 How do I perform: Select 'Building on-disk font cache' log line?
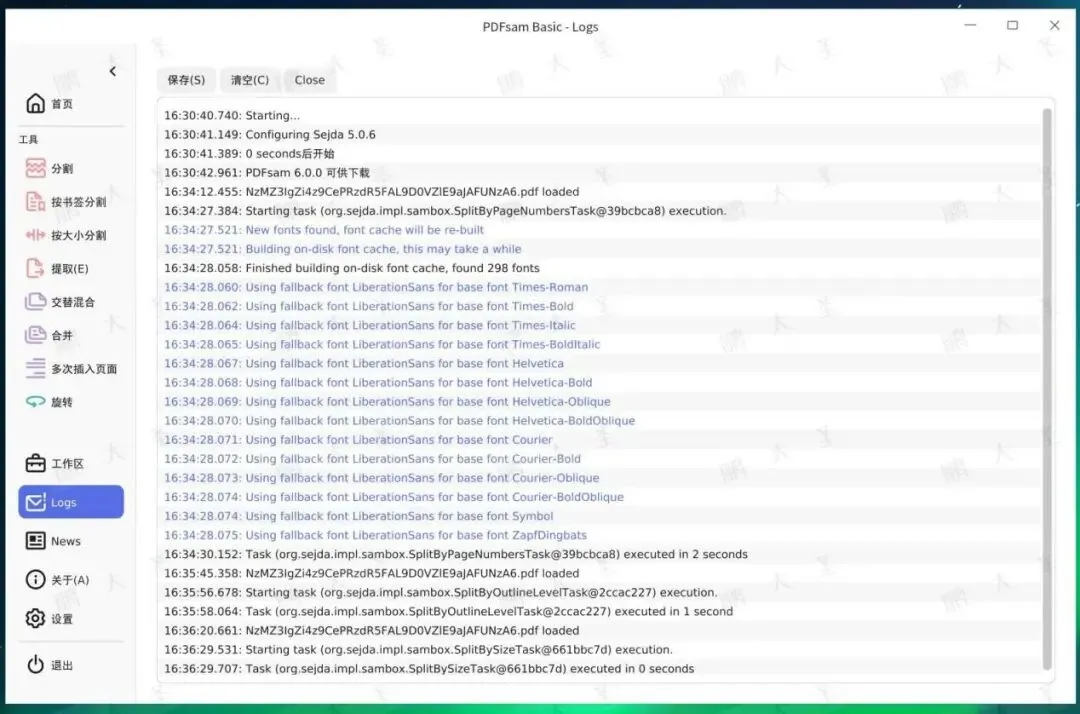coord(599,249)
